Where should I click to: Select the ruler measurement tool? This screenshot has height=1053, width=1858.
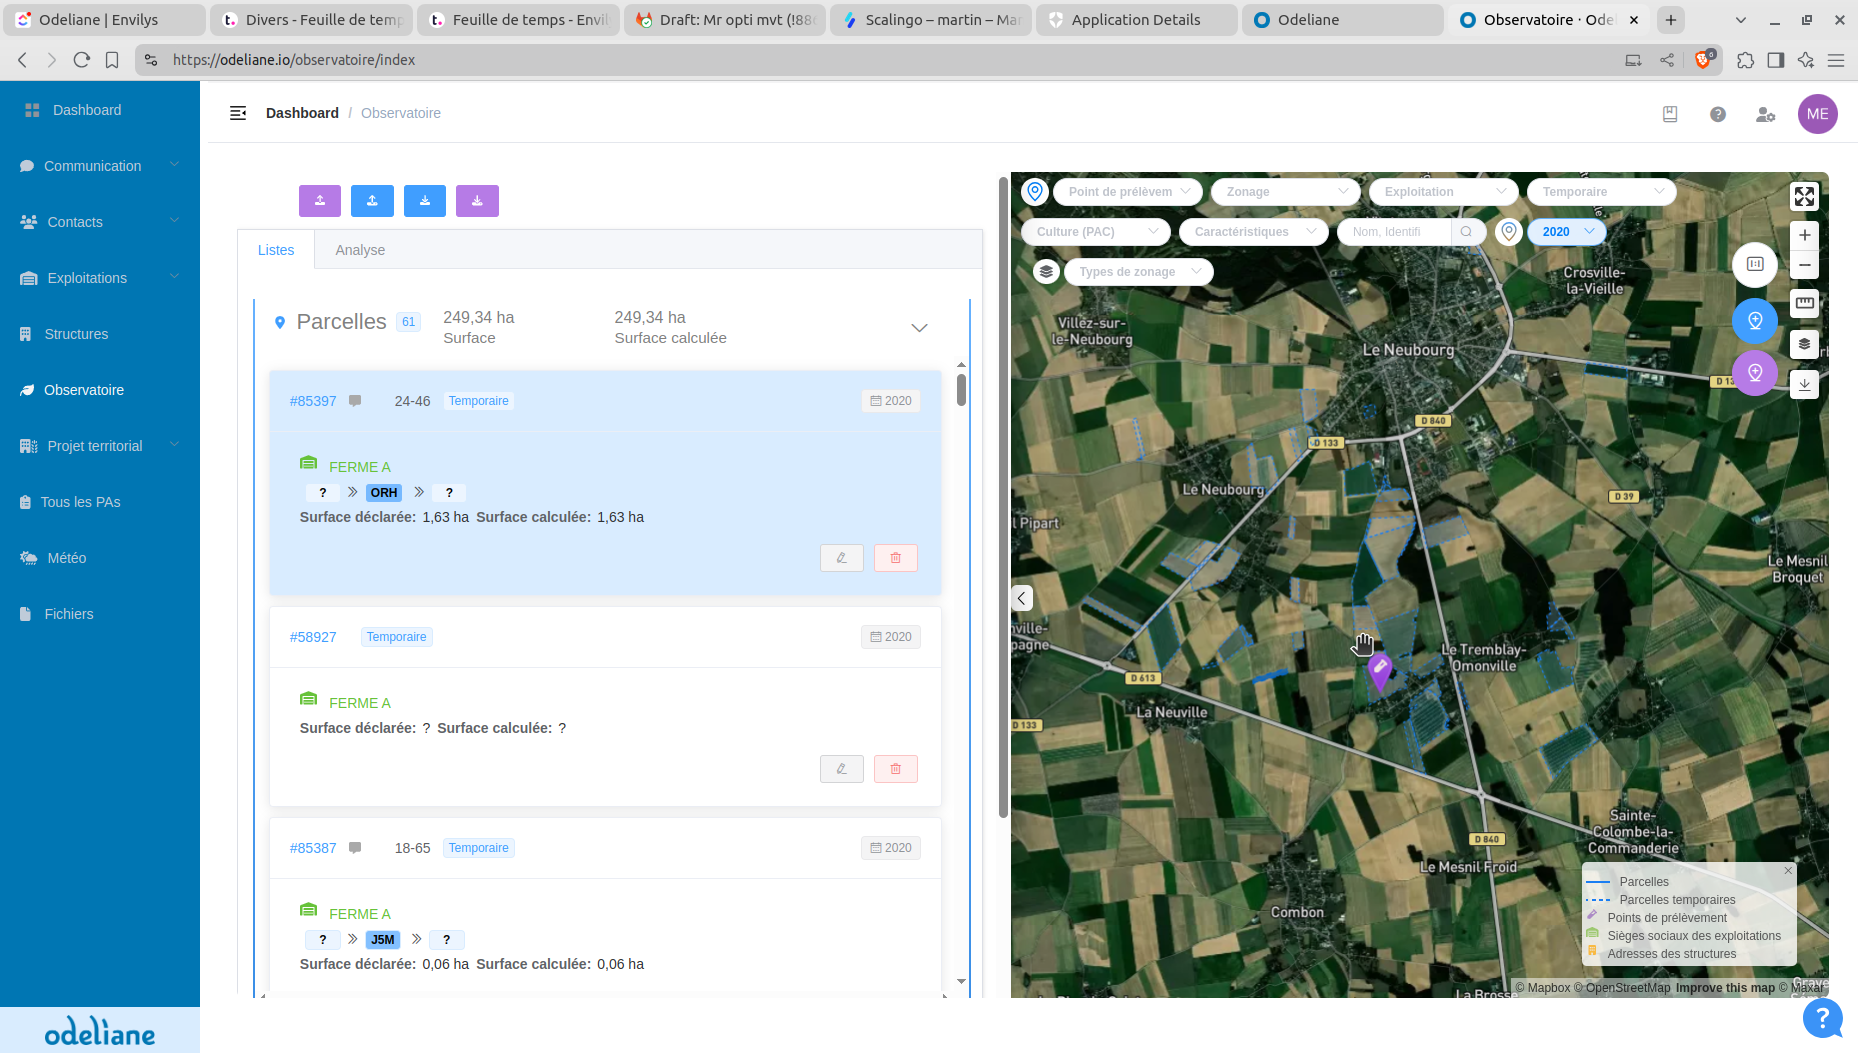1804,303
